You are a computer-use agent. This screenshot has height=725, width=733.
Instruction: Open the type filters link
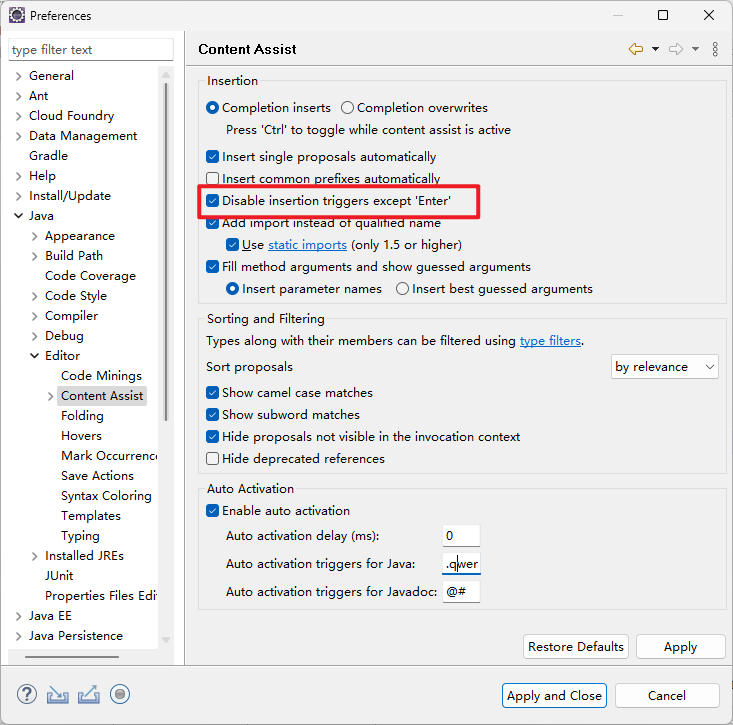coord(550,341)
